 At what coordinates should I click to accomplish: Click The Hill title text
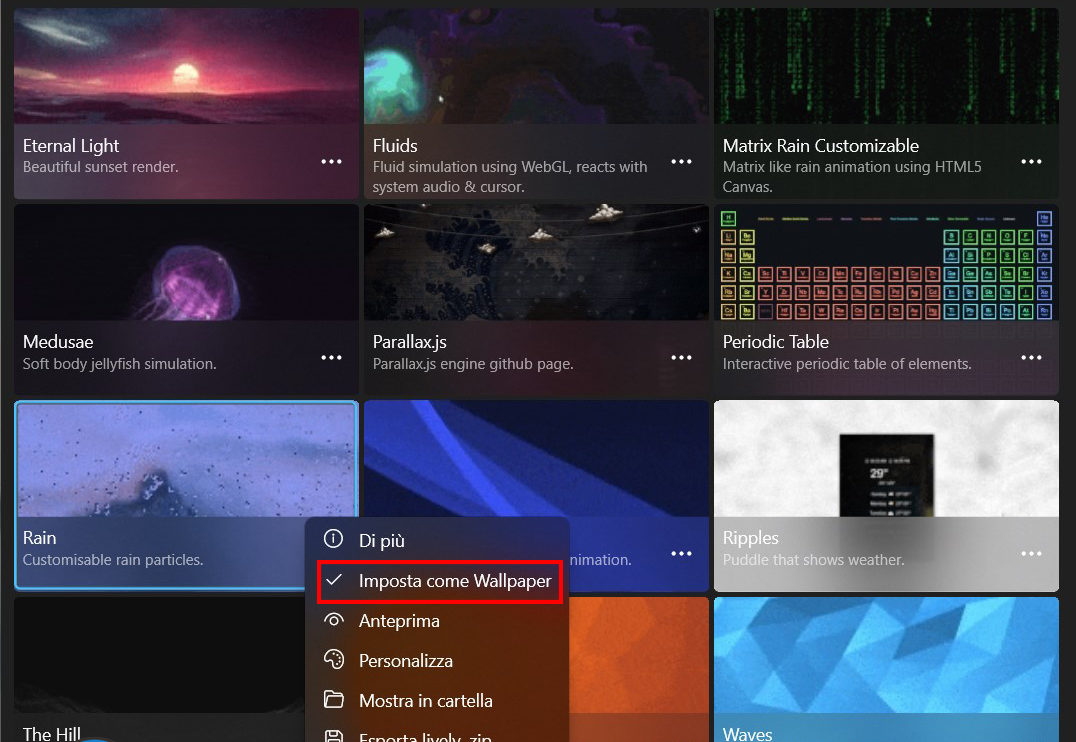click(x=51, y=734)
